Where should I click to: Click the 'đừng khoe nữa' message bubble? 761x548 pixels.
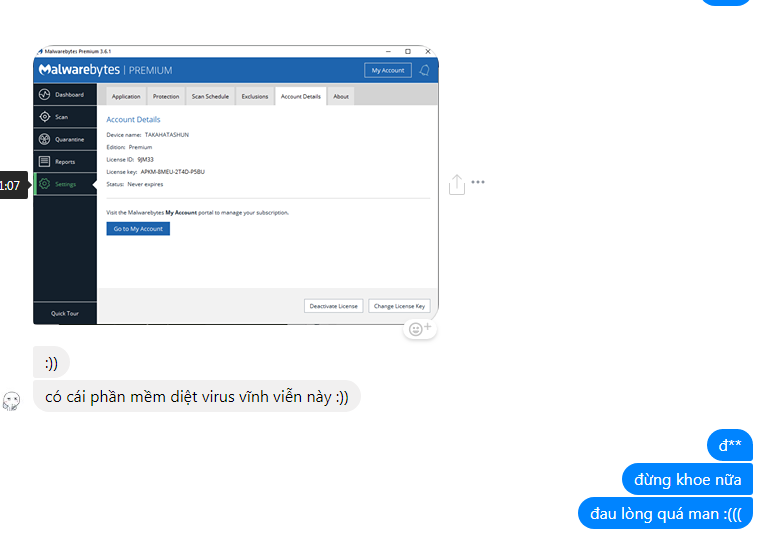point(688,480)
